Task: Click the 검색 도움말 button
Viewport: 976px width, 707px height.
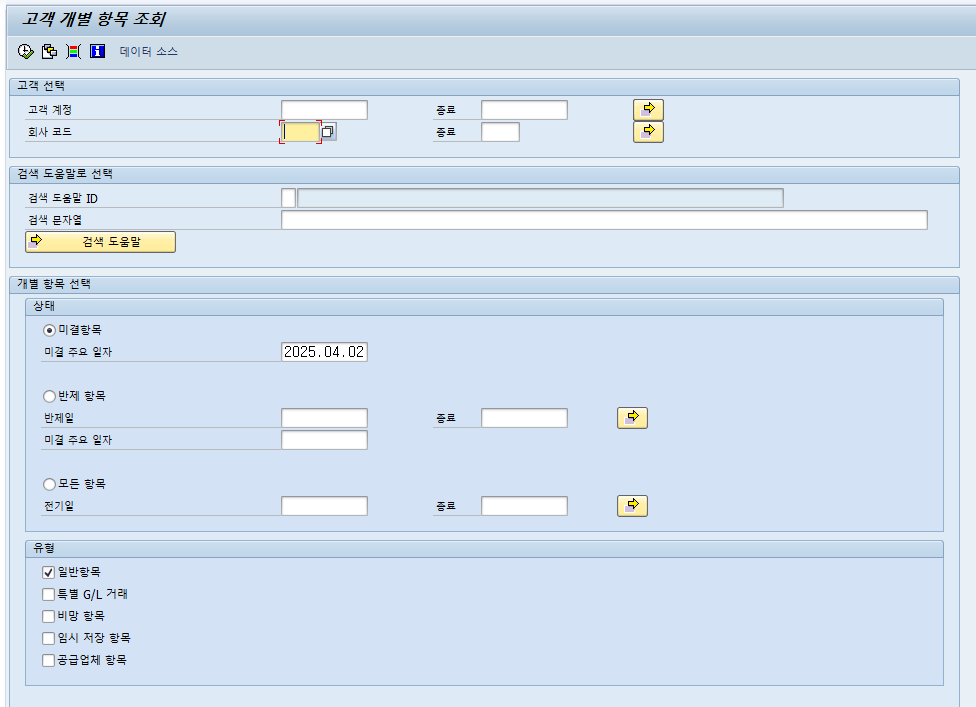Action: [100, 242]
